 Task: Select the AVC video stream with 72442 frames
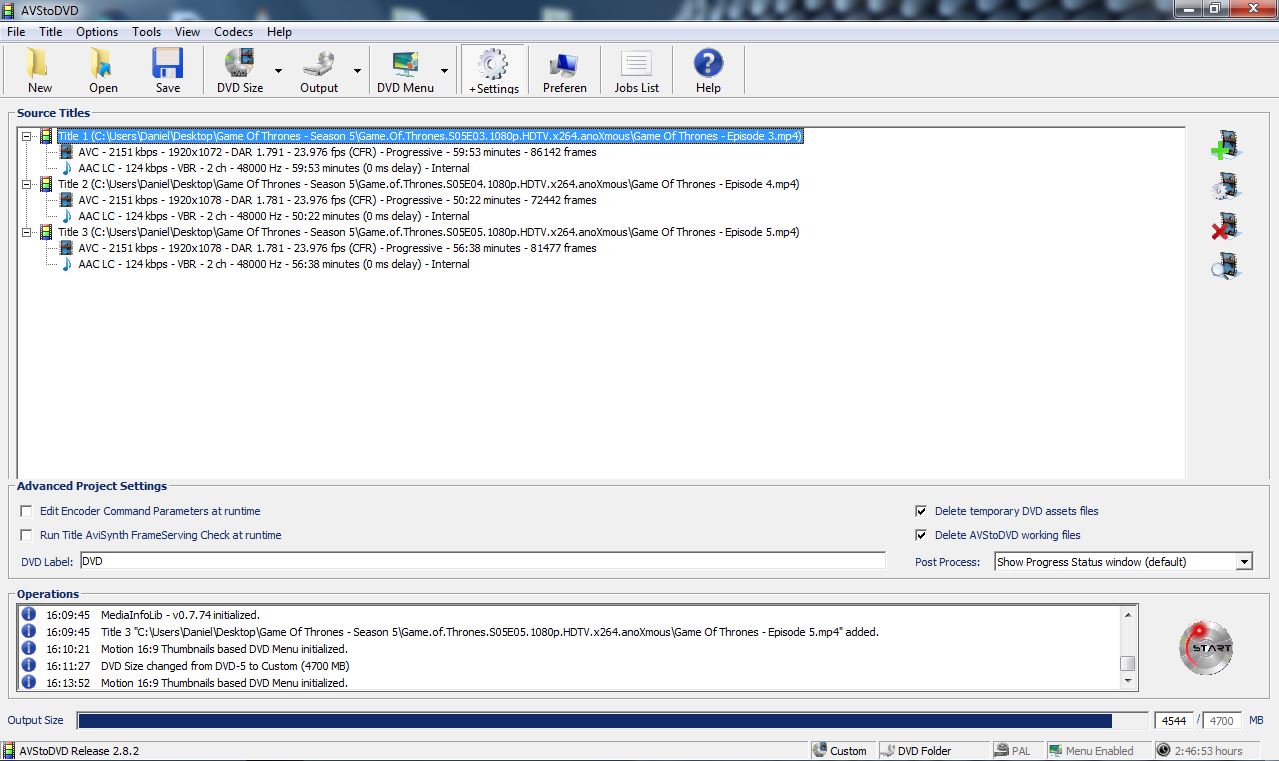click(x=338, y=200)
